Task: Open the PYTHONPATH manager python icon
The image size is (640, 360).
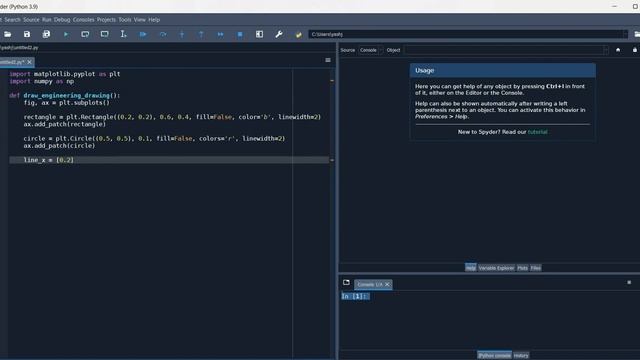Action: [298, 35]
